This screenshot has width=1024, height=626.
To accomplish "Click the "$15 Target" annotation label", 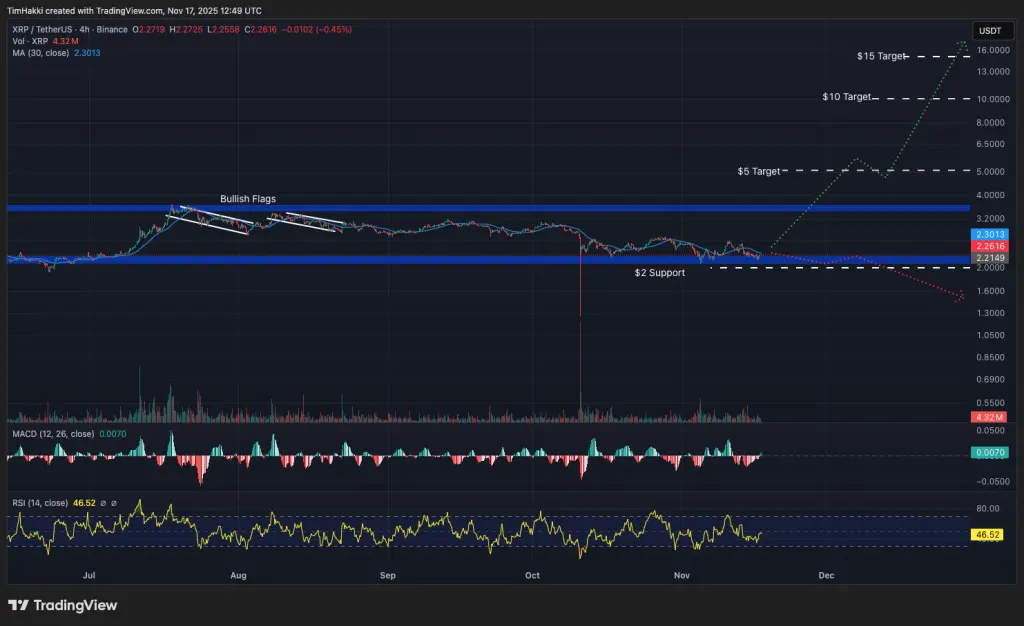I will point(881,56).
